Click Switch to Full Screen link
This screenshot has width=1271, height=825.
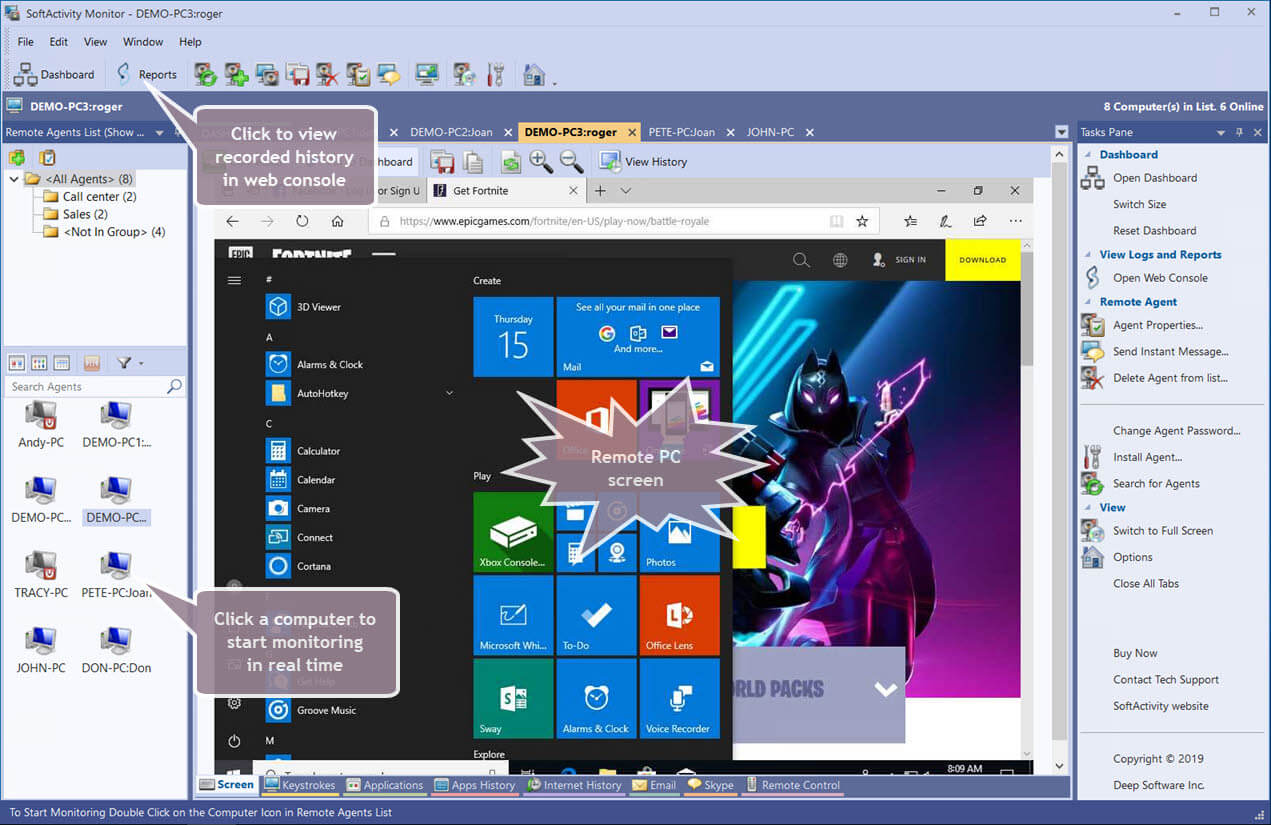coord(1162,530)
